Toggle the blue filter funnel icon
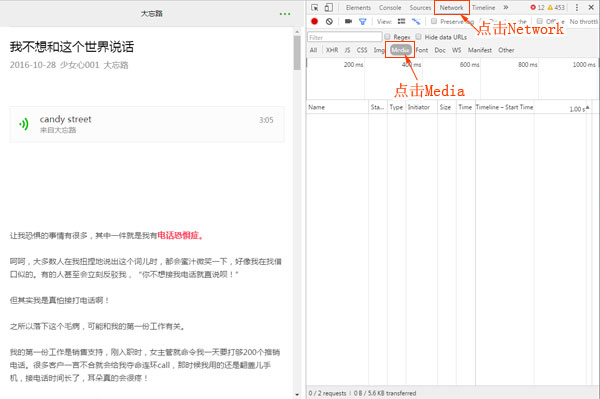Image resolution: width=600 pixels, height=399 pixels. tap(362, 21)
